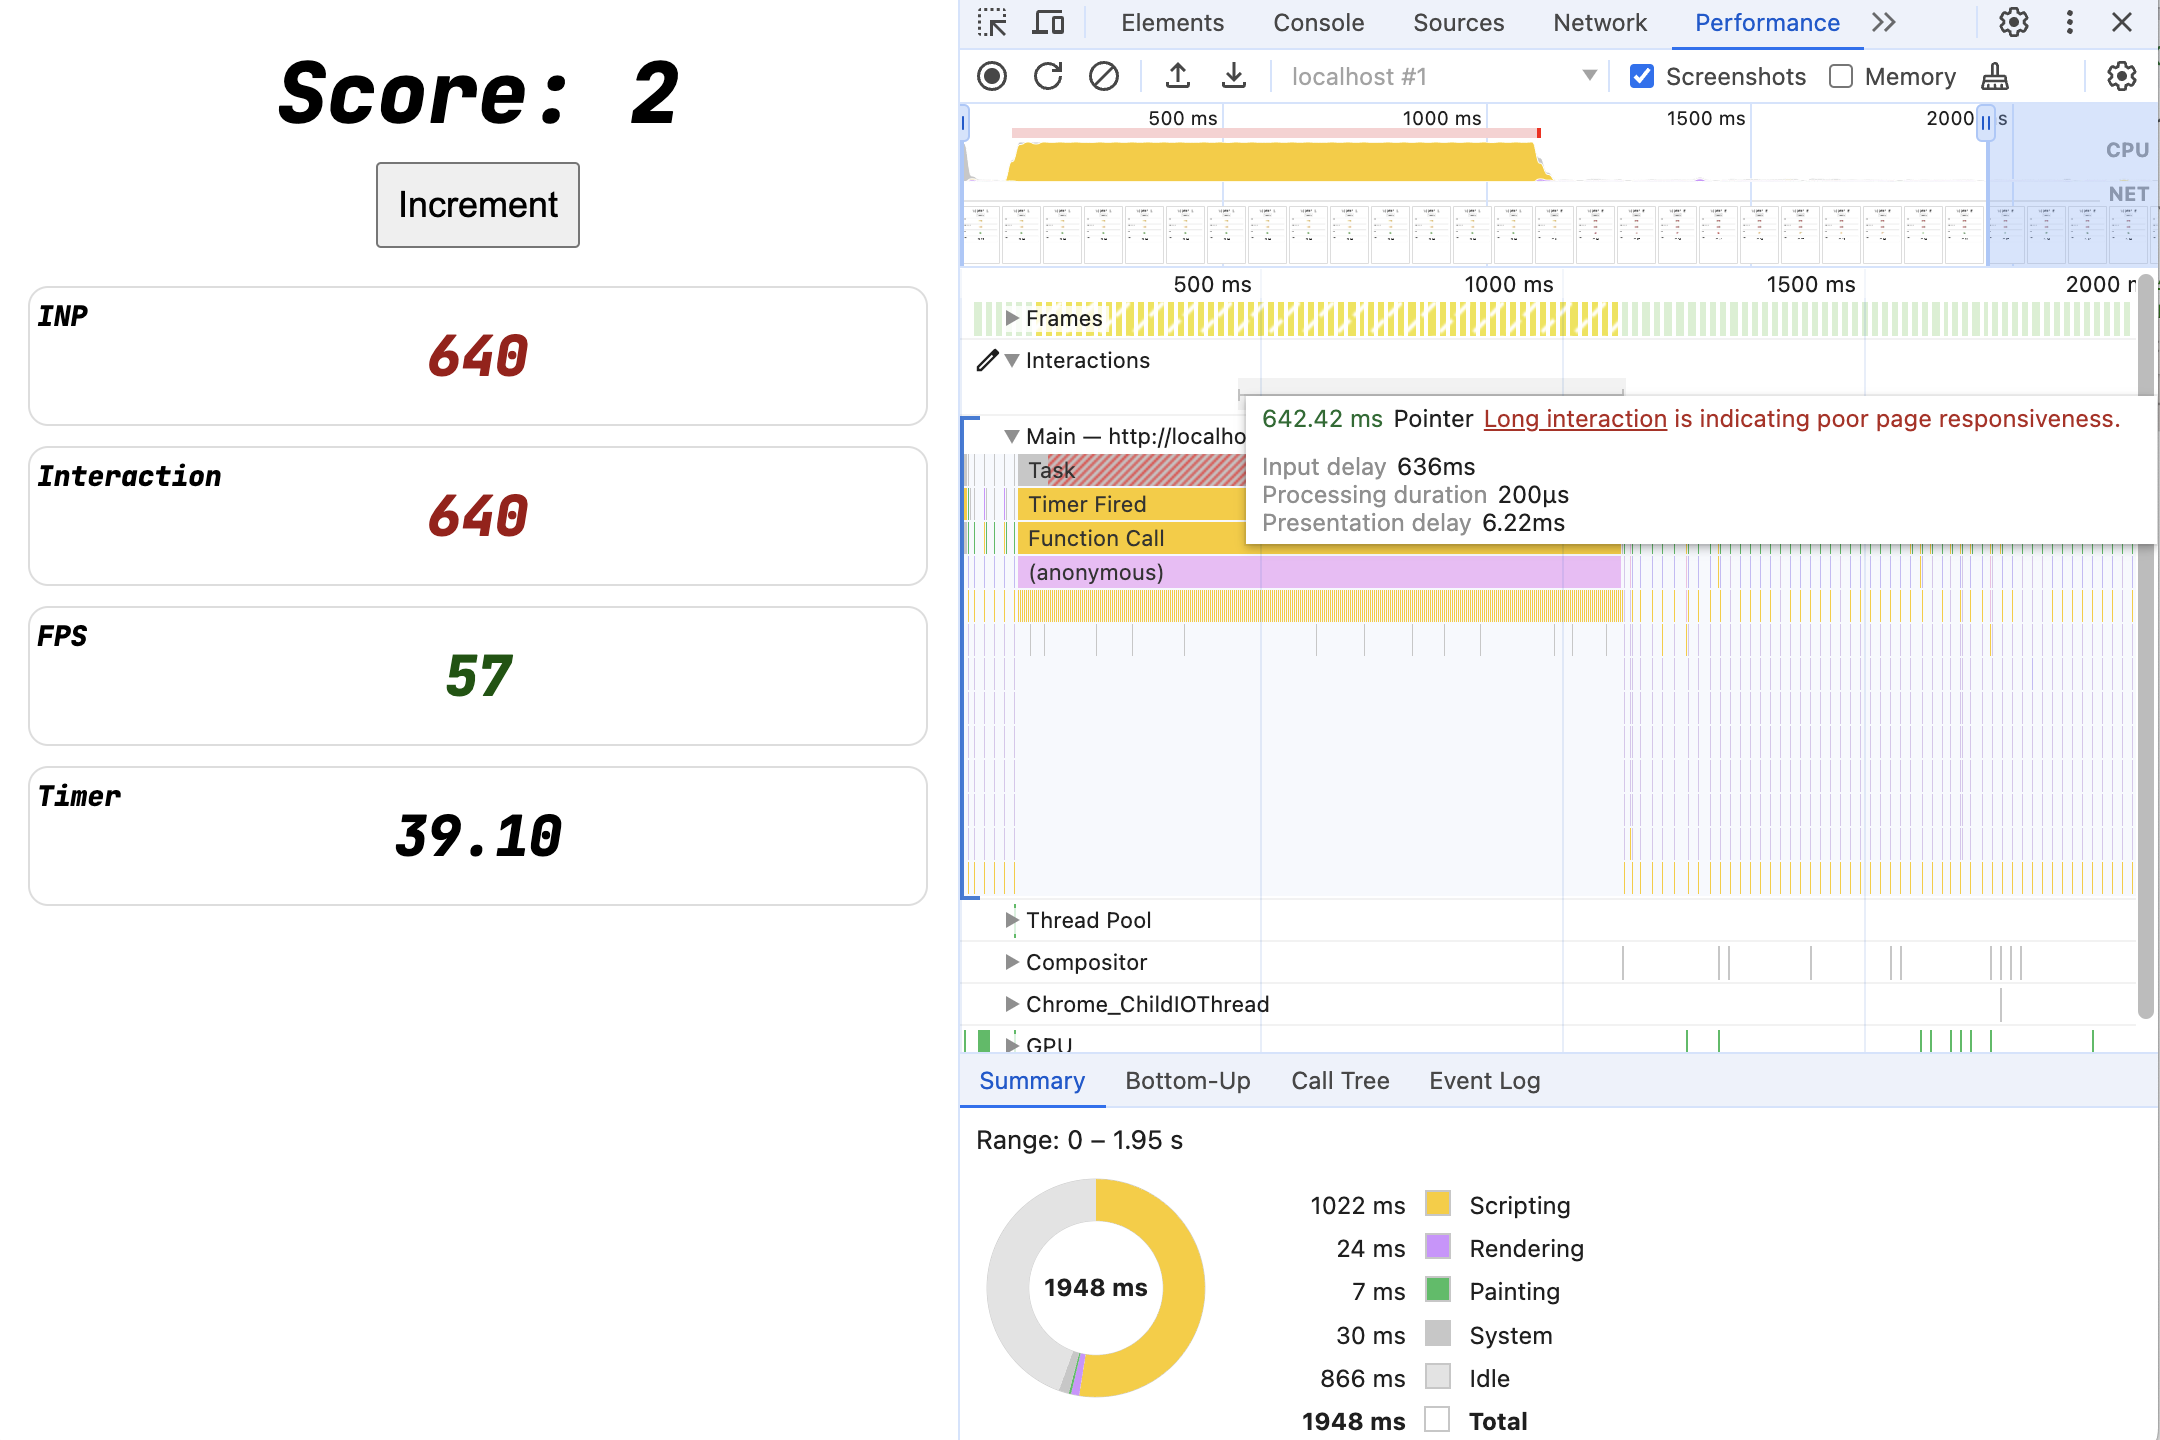This screenshot has width=2160, height=1440.
Task: Select the Bottom-Up tab
Action: point(1188,1078)
